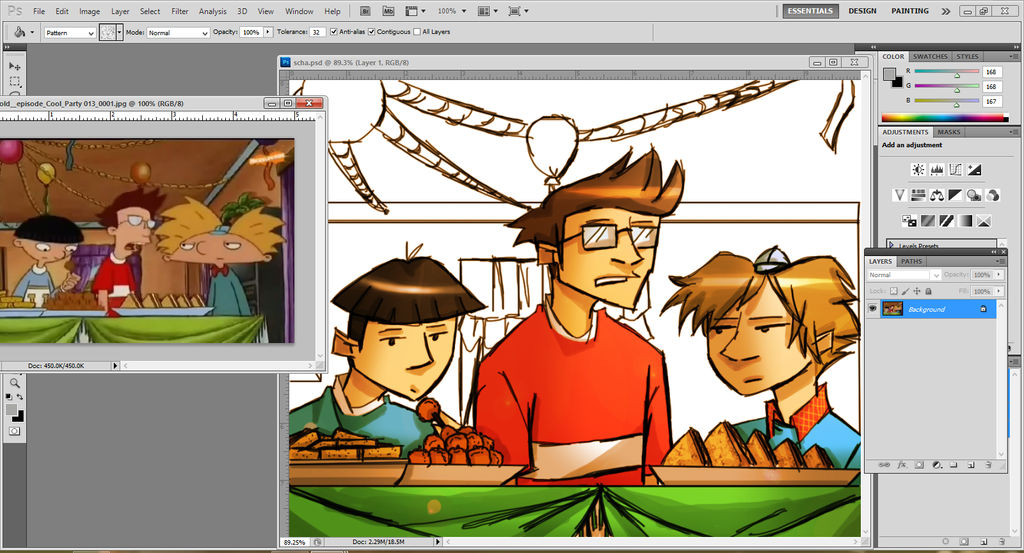Add a Color Balance adjustment

pos(936,195)
